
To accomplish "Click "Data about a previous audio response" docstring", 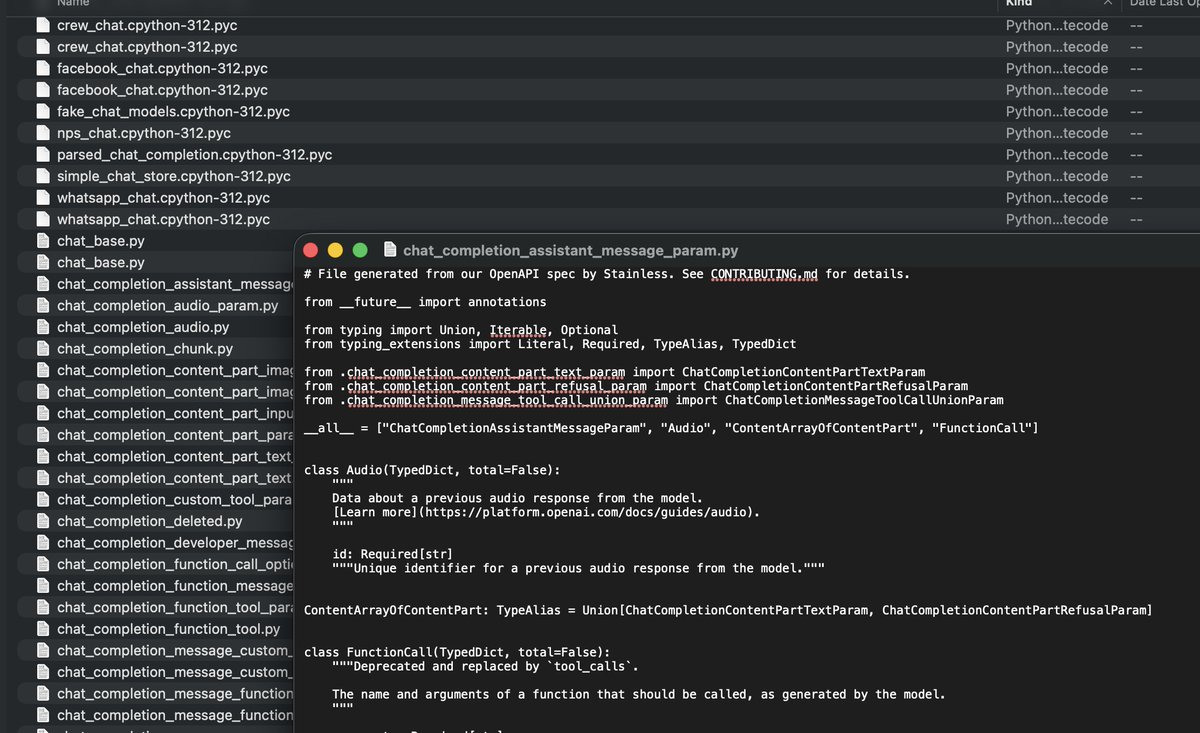I will [x=518, y=498].
